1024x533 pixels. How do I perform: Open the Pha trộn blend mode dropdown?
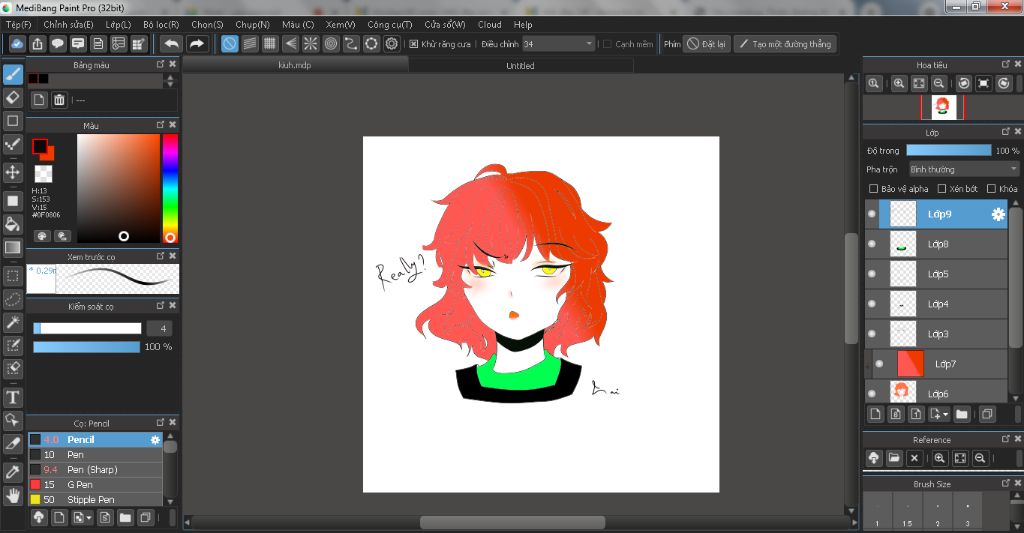pyautogui.click(x=964, y=169)
